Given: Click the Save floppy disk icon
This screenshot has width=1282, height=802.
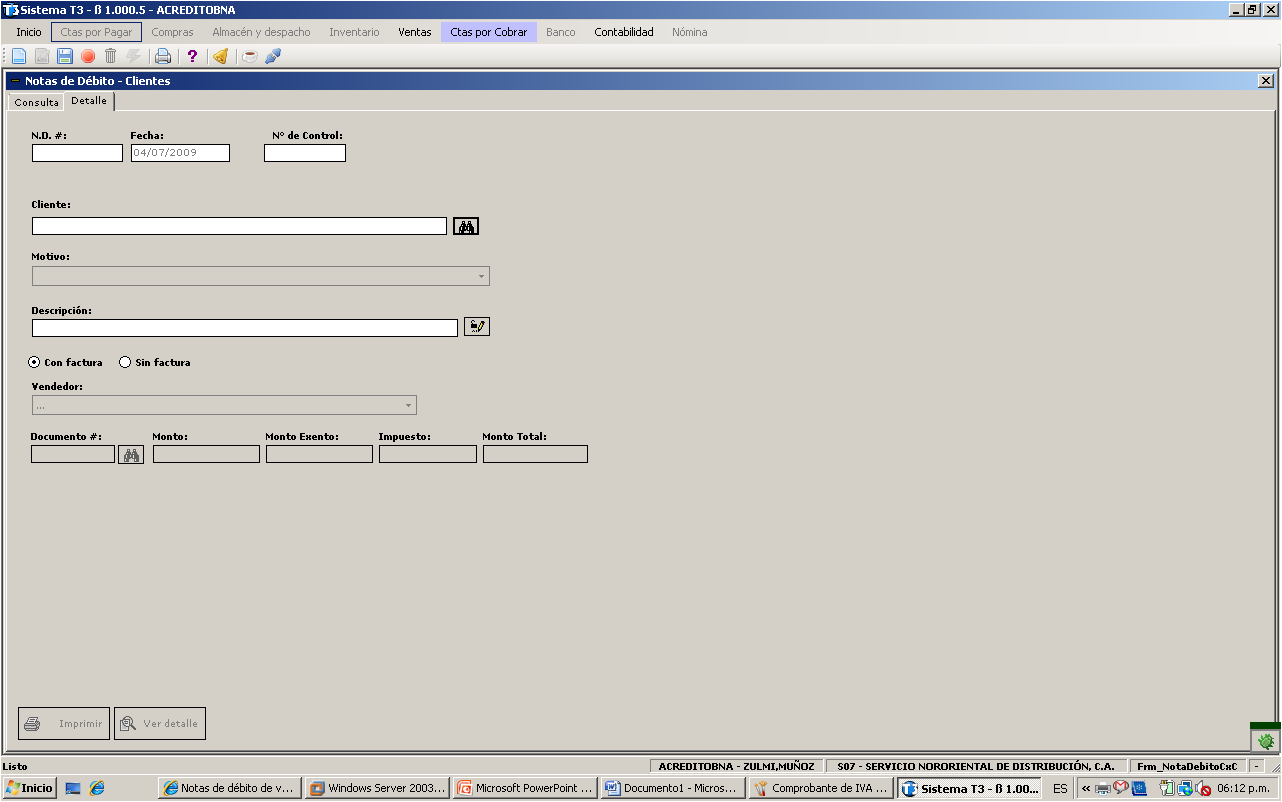Looking at the screenshot, I should 65,56.
